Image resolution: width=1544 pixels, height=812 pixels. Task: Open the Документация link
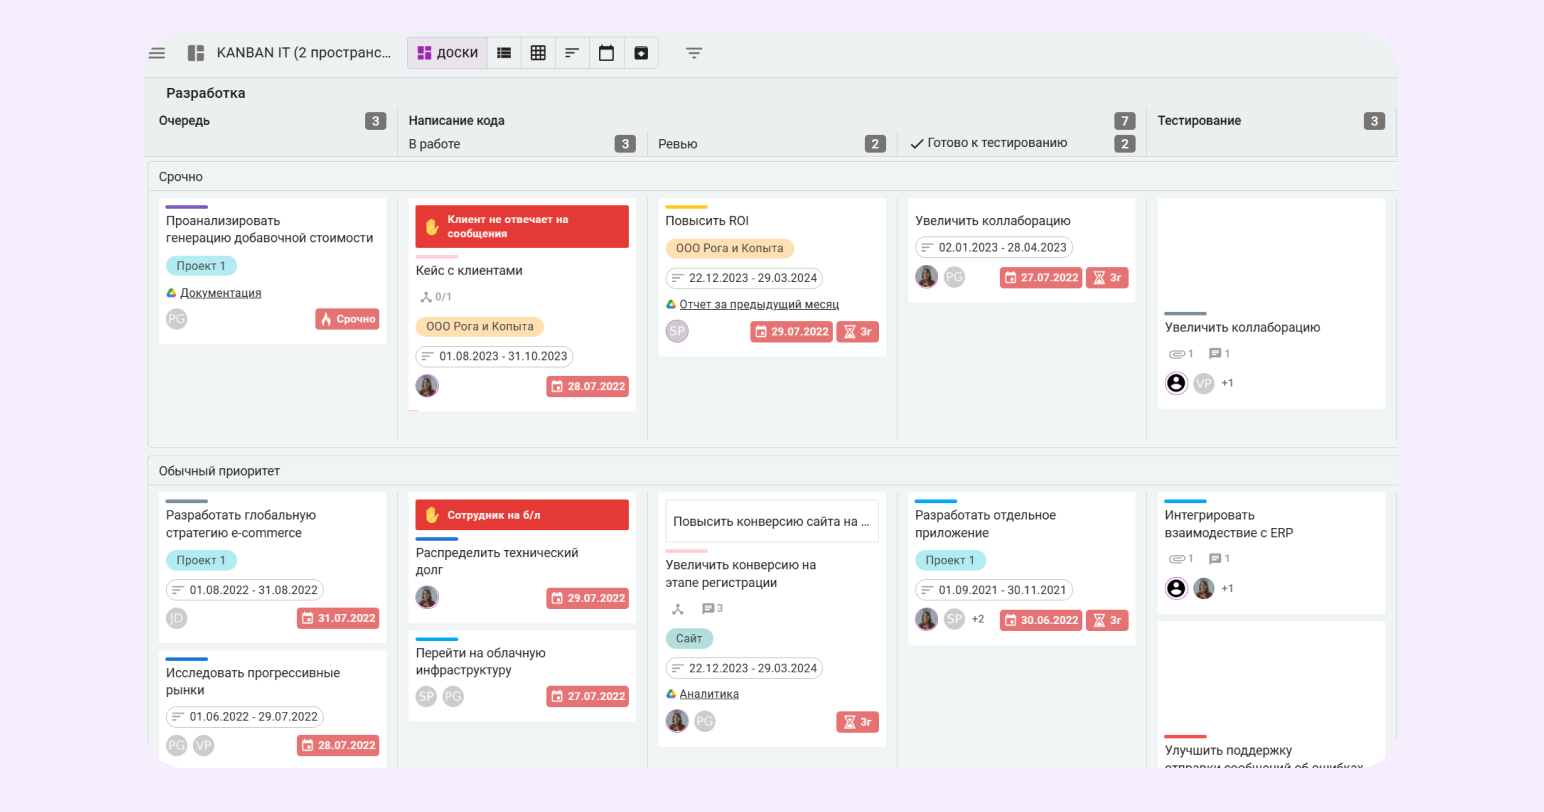220,293
